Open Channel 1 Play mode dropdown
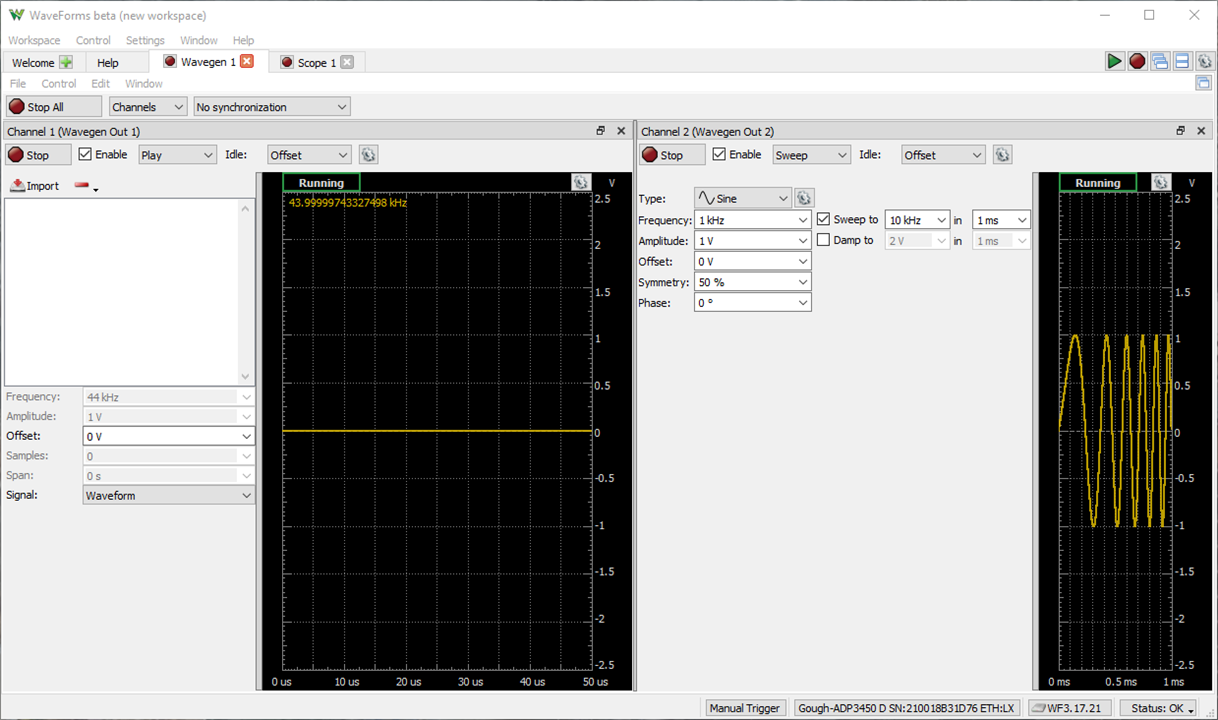Screen dimensions: 1218x720 [178, 155]
